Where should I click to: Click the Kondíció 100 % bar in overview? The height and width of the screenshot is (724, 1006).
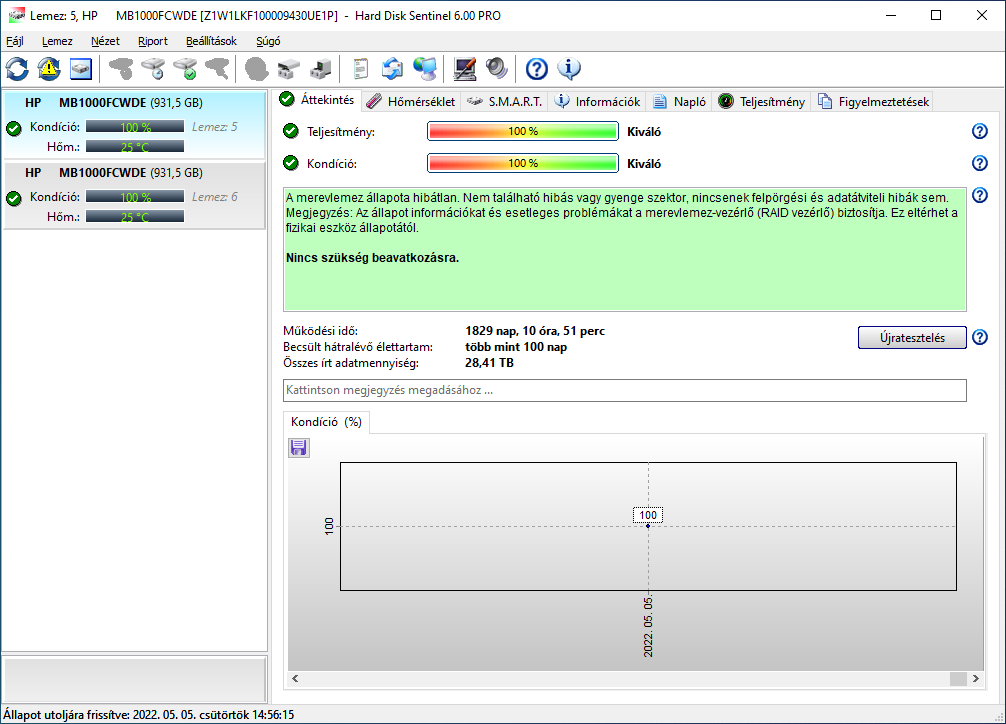[x=522, y=163]
